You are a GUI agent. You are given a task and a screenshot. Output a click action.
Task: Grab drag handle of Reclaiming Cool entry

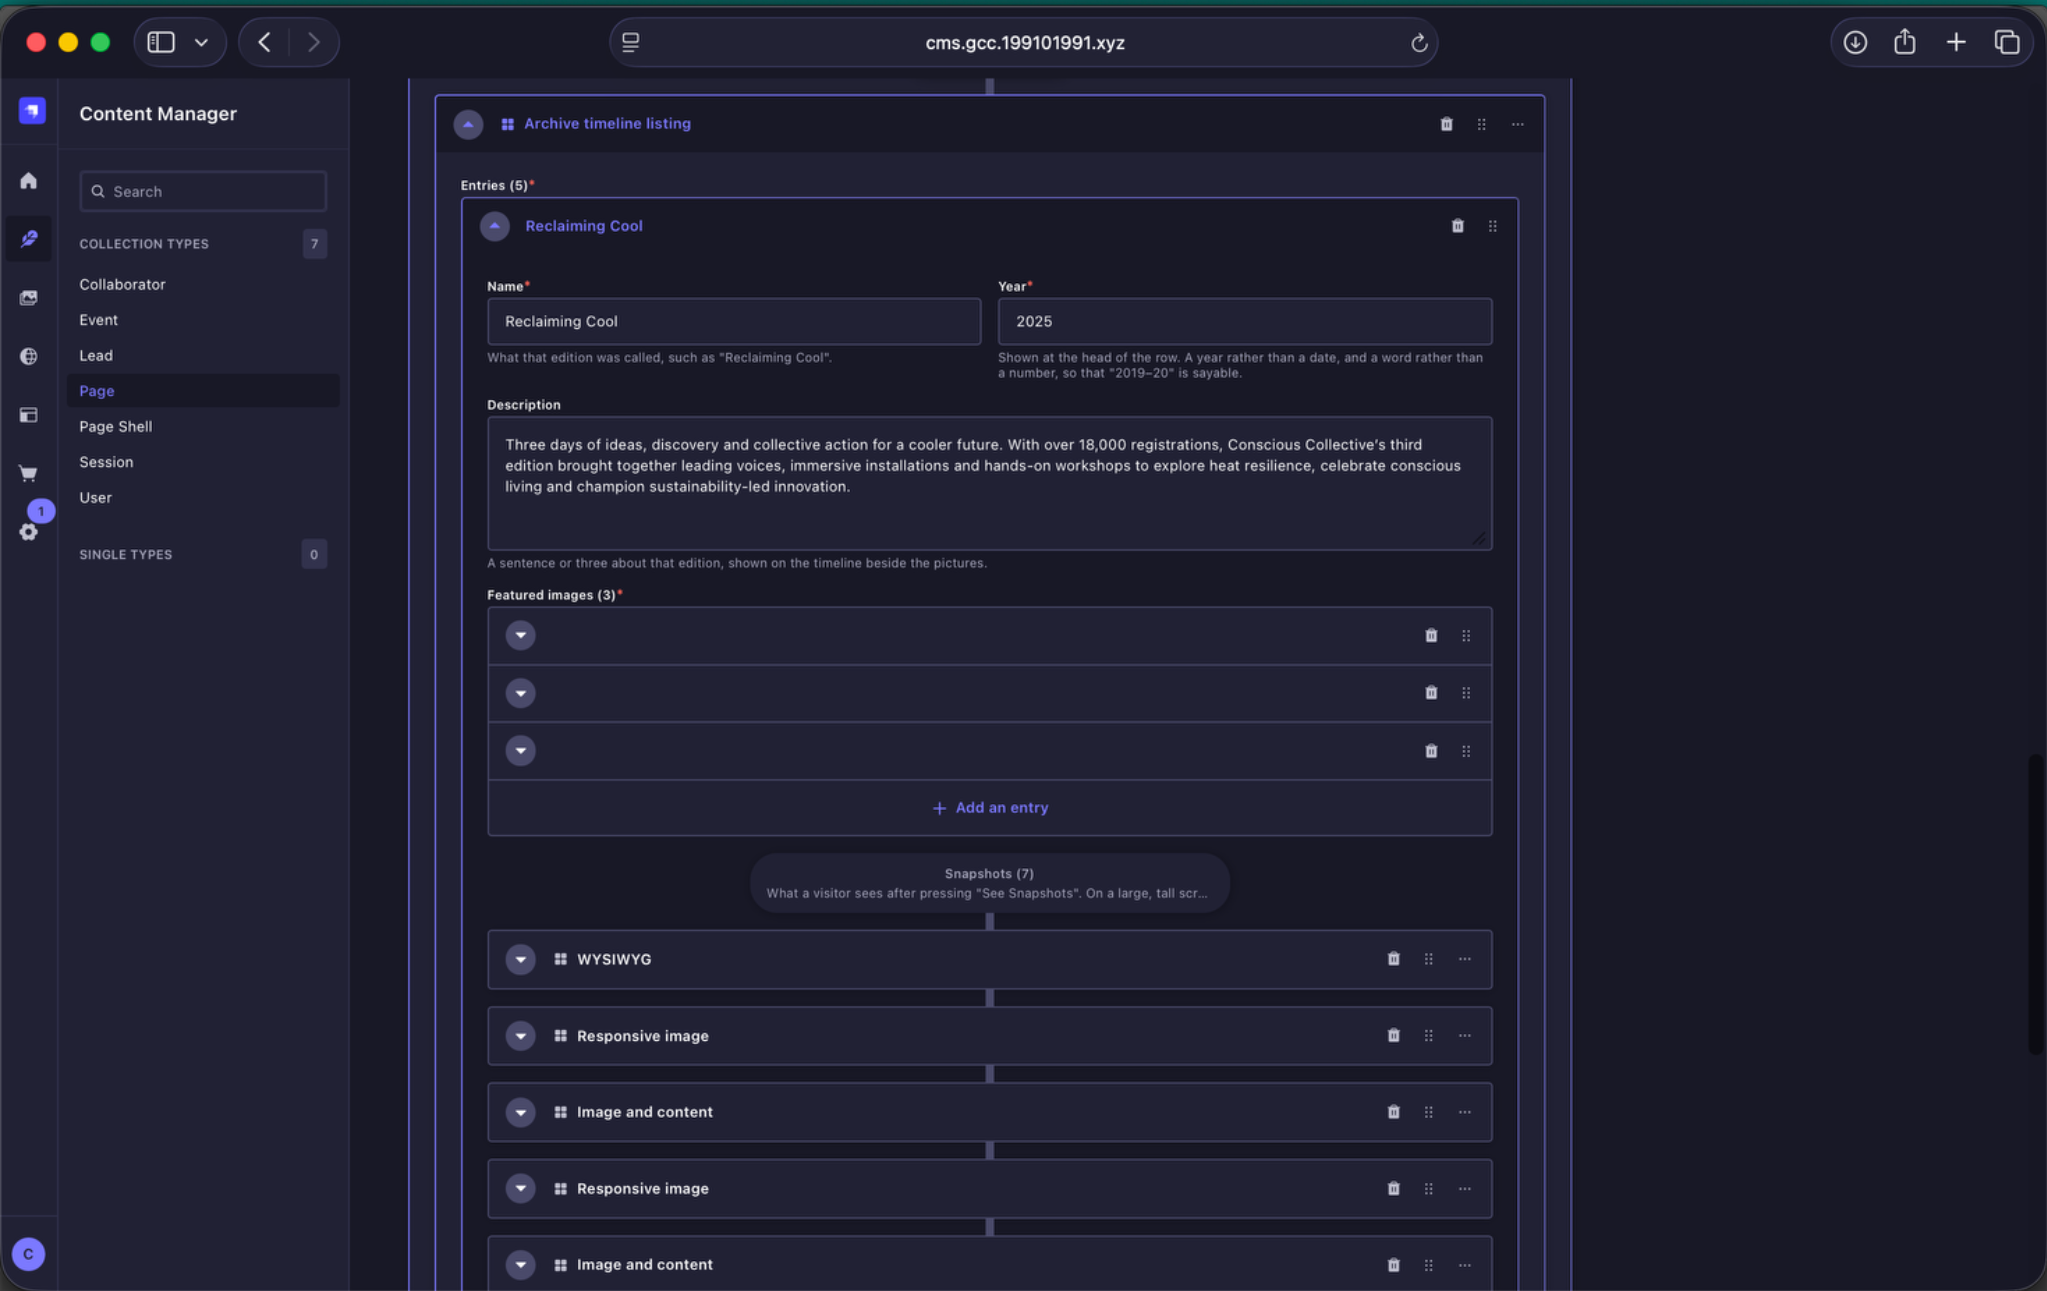click(1492, 226)
